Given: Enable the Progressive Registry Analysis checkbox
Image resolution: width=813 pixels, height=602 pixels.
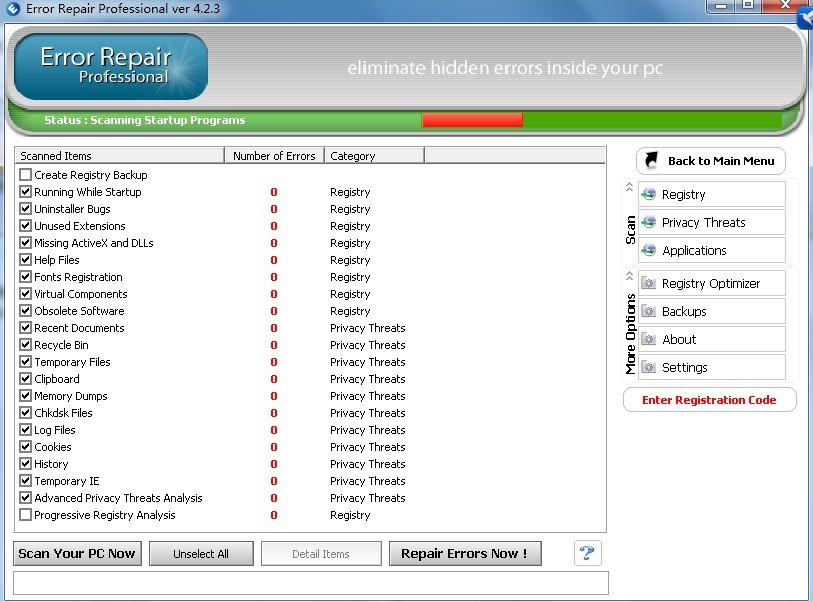Looking at the screenshot, I should tap(26, 515).
